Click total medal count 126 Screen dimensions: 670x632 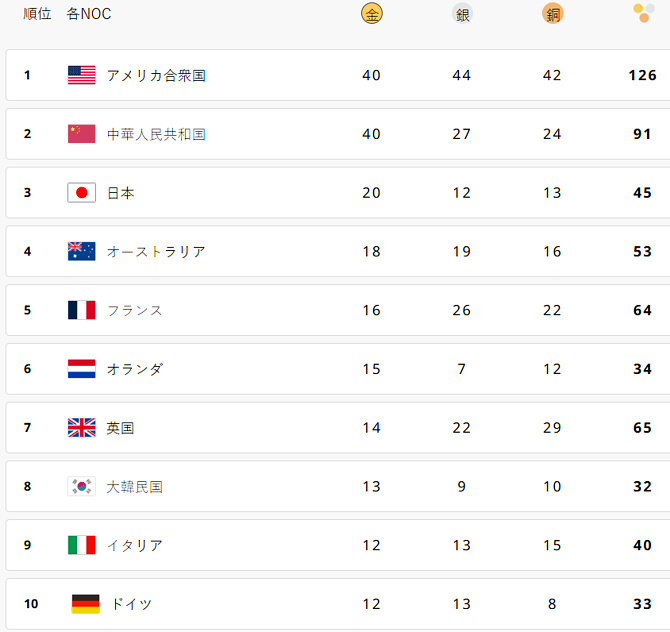click(x=642, y=75)
